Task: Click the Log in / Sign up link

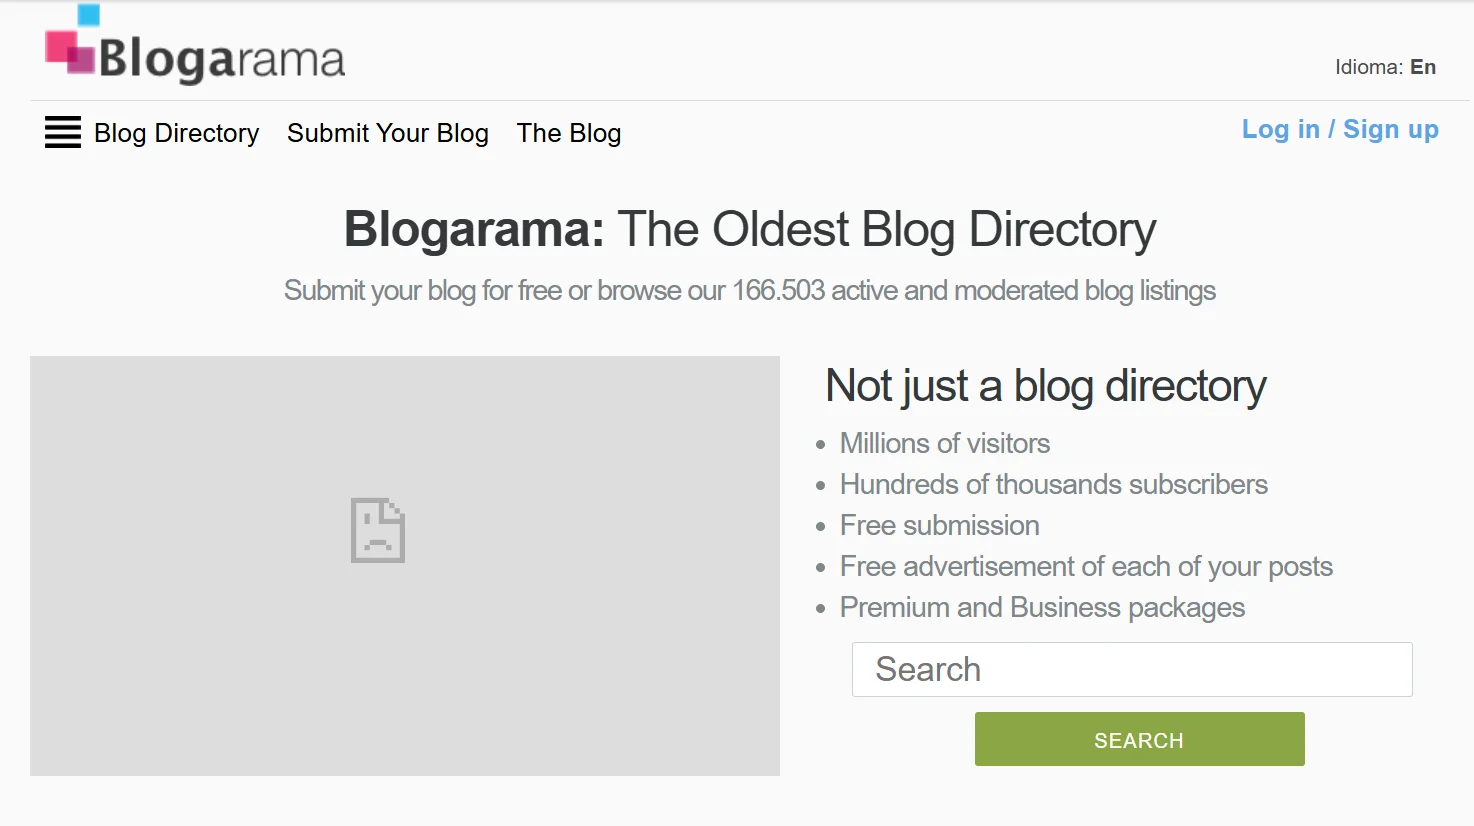Action: point(1340,129)
